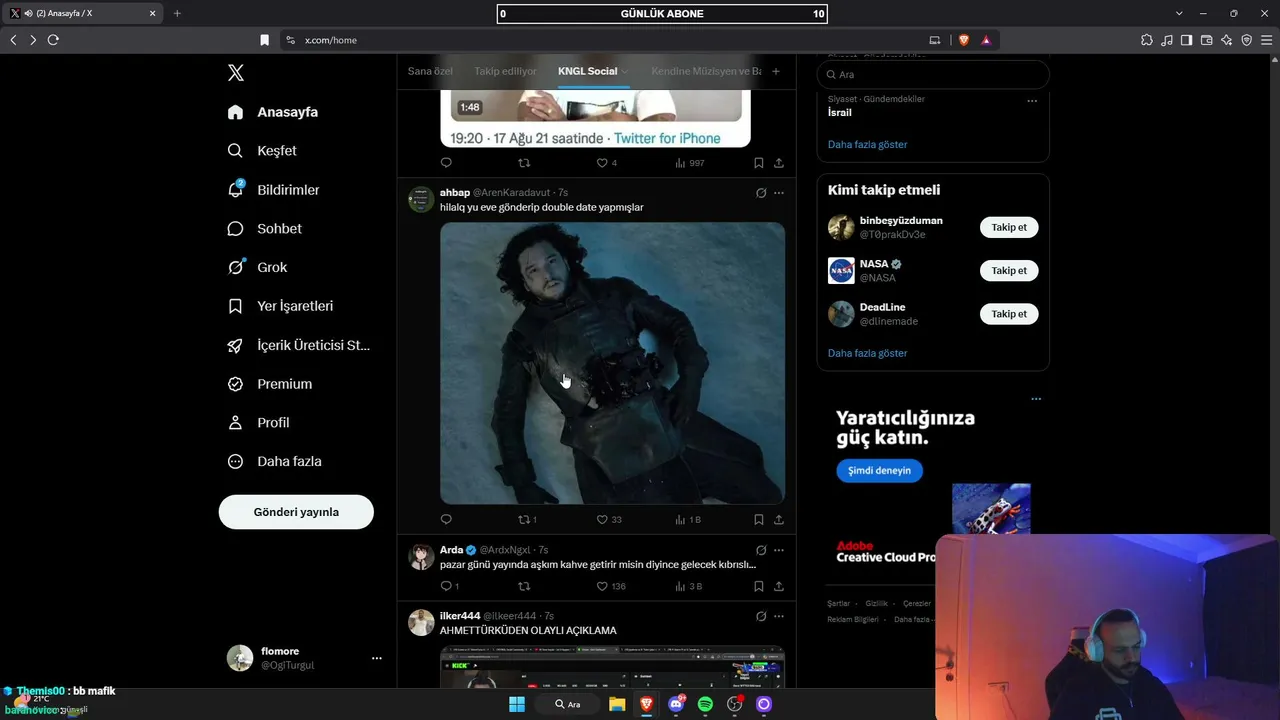Repost ahbap's double date post
This screenshot has width=1280, height=720.
pos(523,520)
